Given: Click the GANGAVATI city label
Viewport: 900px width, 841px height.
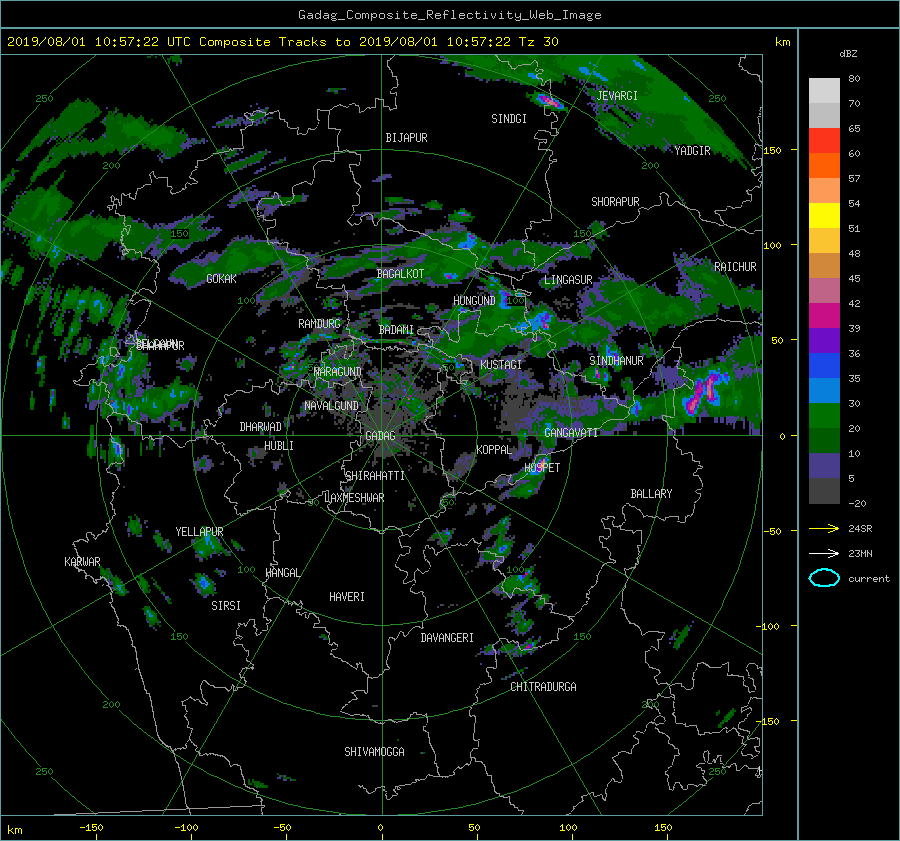Looking at the screenshot, I should (571, 433).
